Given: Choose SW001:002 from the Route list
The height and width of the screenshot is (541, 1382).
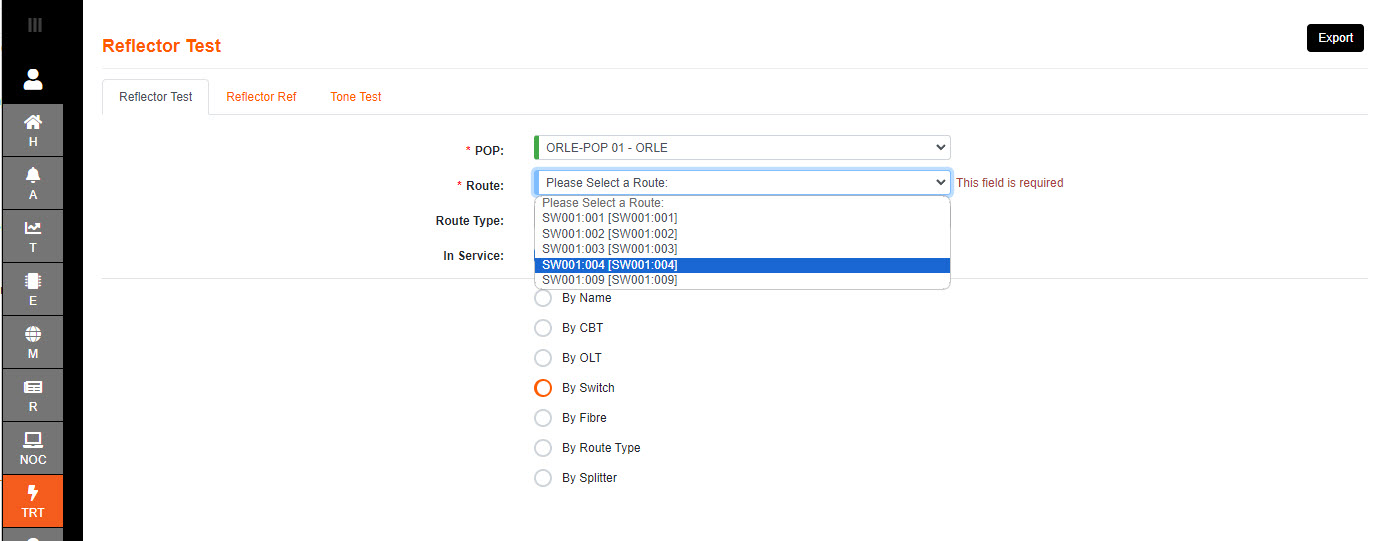Looking at the screenshot, I should point(610,233).
